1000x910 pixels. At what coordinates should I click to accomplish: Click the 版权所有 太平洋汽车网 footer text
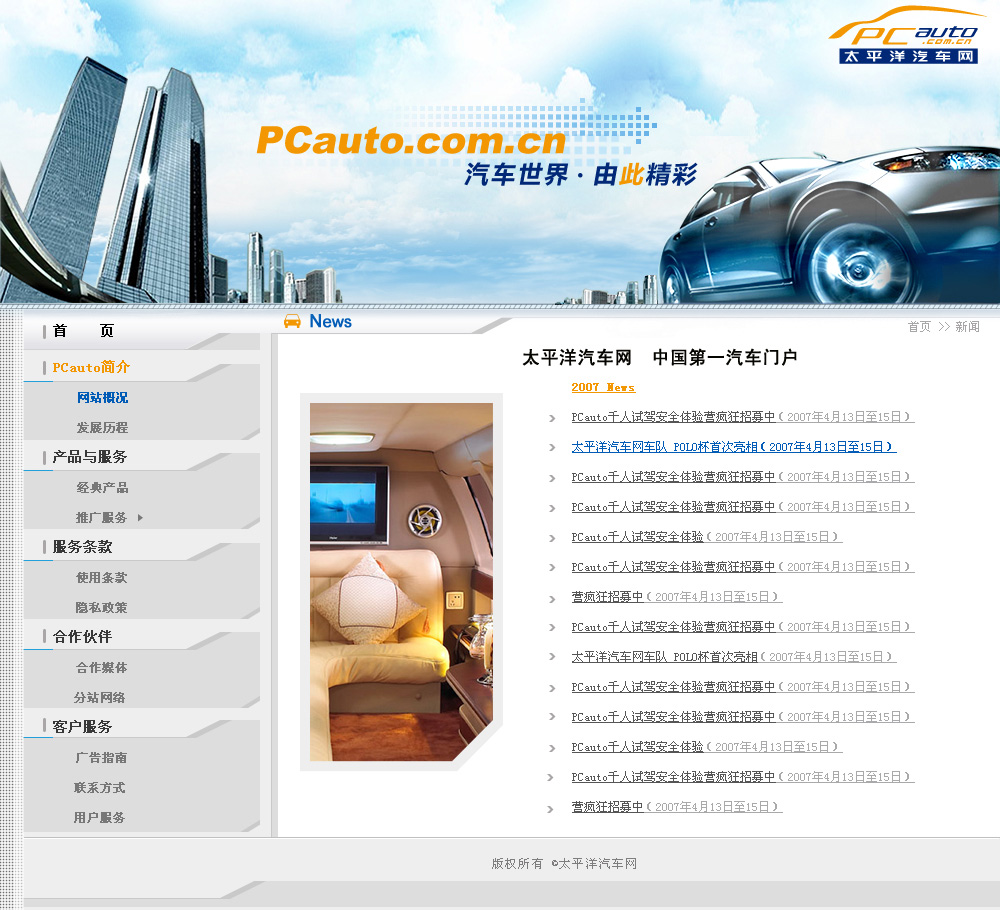pyautogui.click(x=564, y=863)
